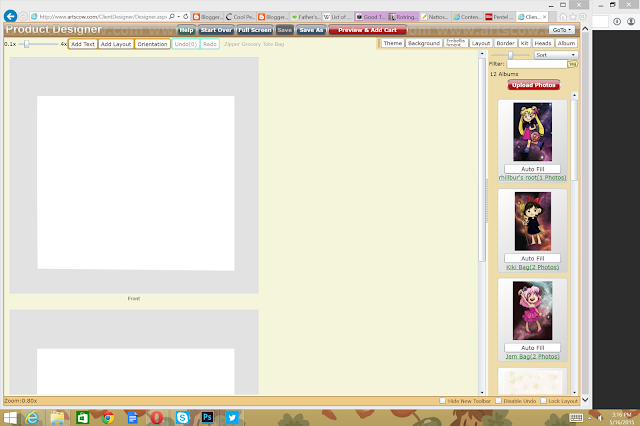Enable the Hide New Toolbar checkbox

442,401
